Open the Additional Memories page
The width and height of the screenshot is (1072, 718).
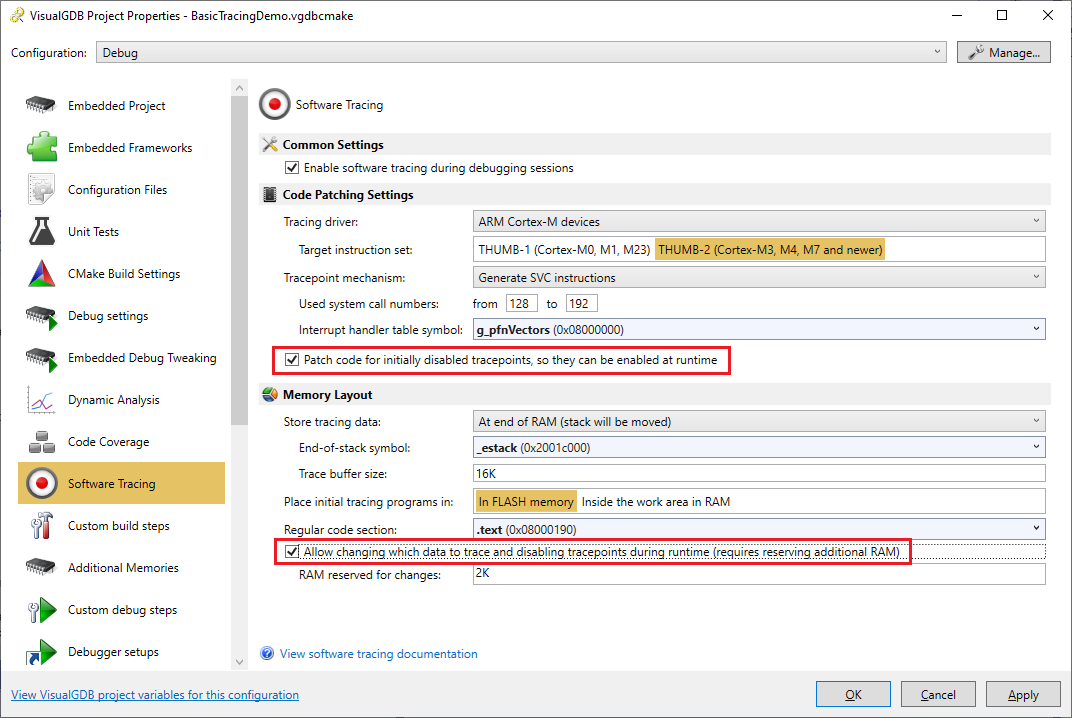pyautogui.click(x=122, y=568)
